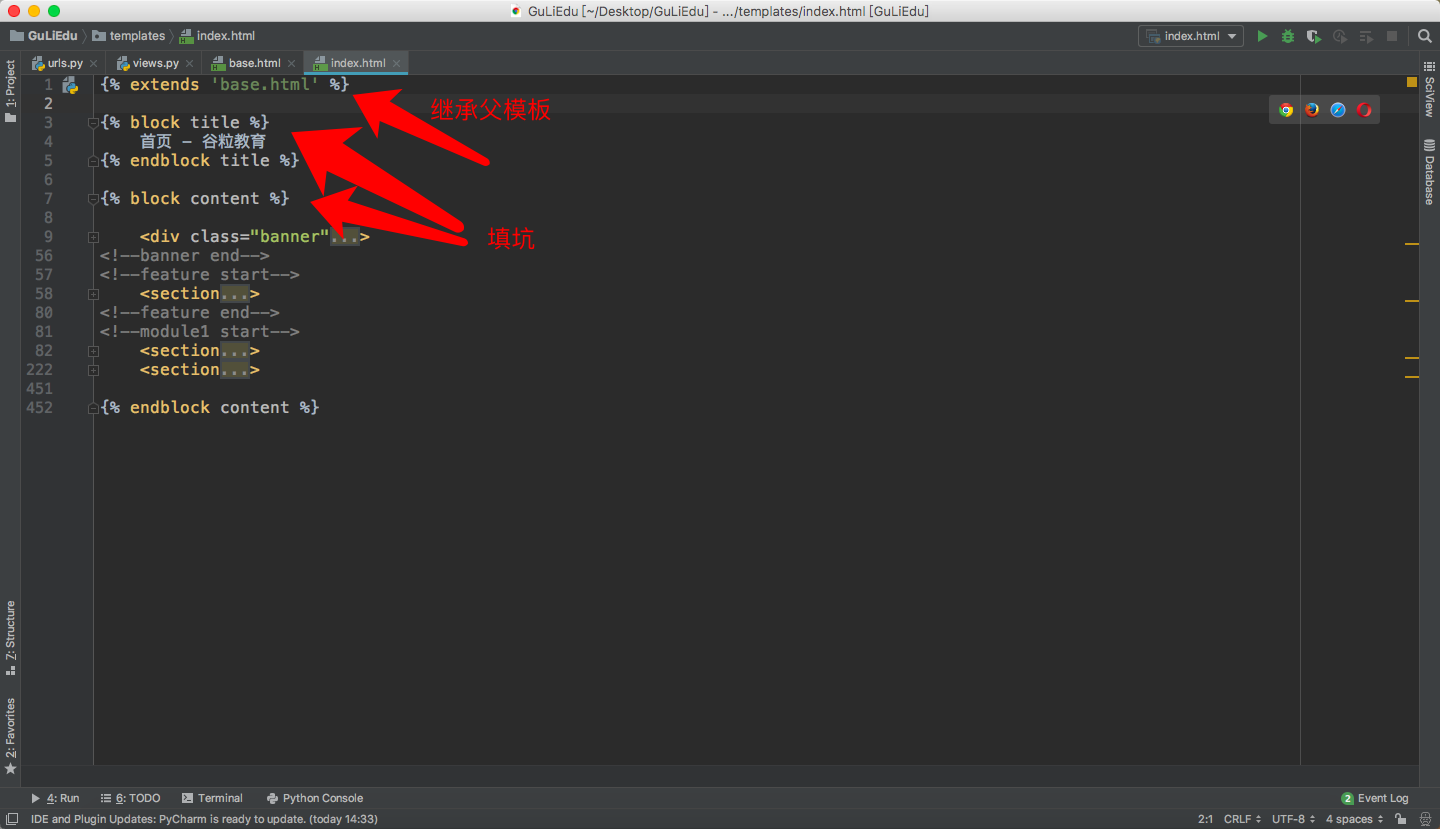Viewport: 1440px width, 829px height.
Task: Stop the running process
Action: 1392,36
